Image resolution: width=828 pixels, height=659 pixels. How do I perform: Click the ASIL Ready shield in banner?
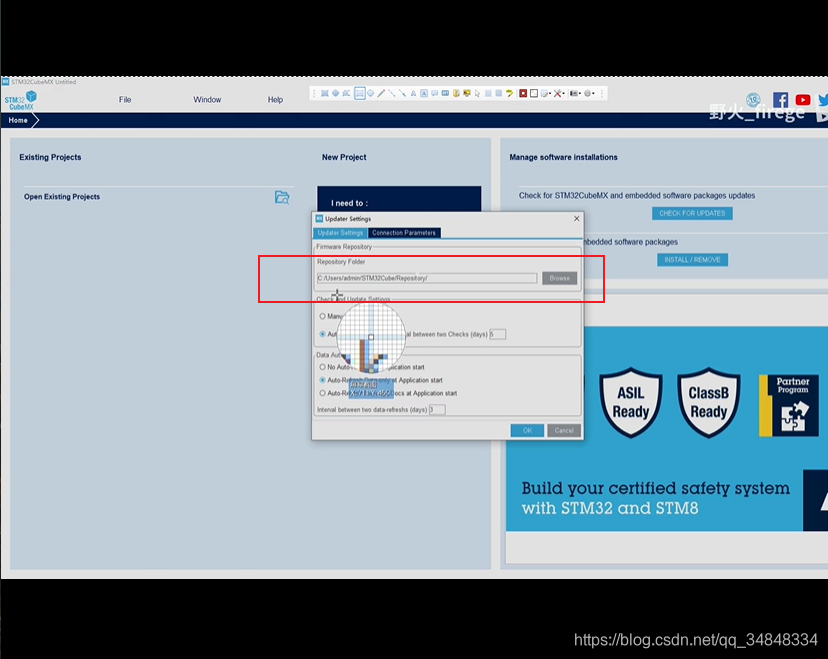(631, 402)
